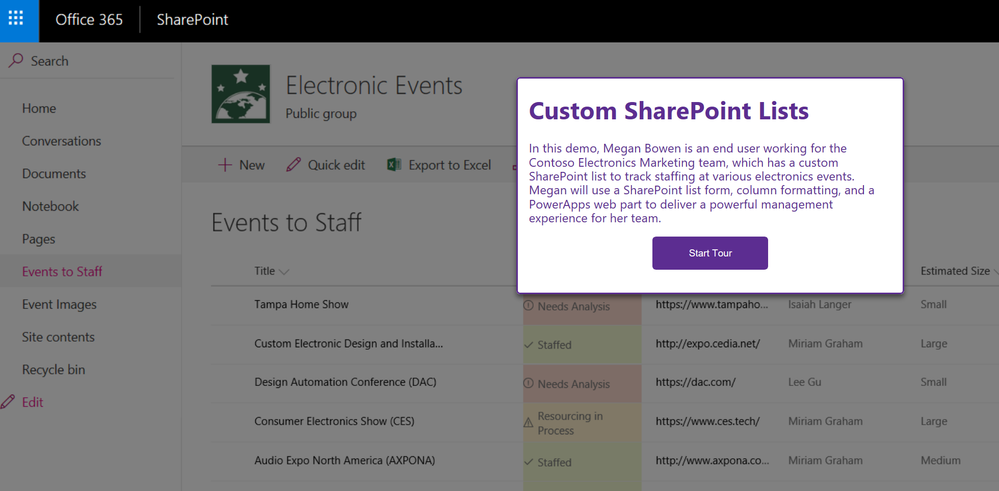The height and width of the screenshot is (491, 999).
Task: Click the Quick edit pencil icon
Action: point(293,165)
